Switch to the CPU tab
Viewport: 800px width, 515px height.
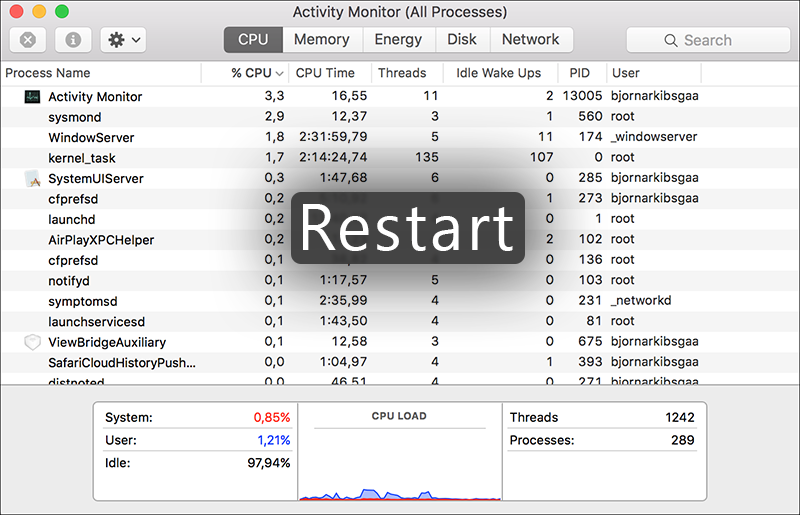pos(253,39)
